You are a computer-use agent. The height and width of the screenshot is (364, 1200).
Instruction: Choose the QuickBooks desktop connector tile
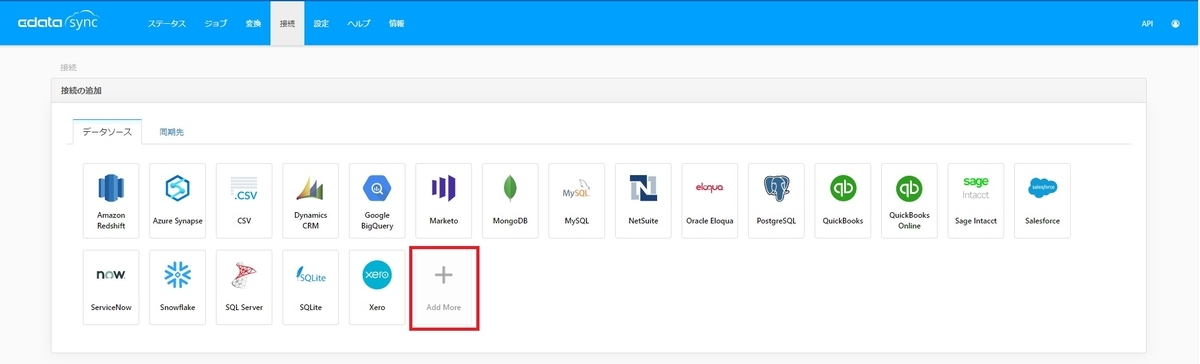843,201
